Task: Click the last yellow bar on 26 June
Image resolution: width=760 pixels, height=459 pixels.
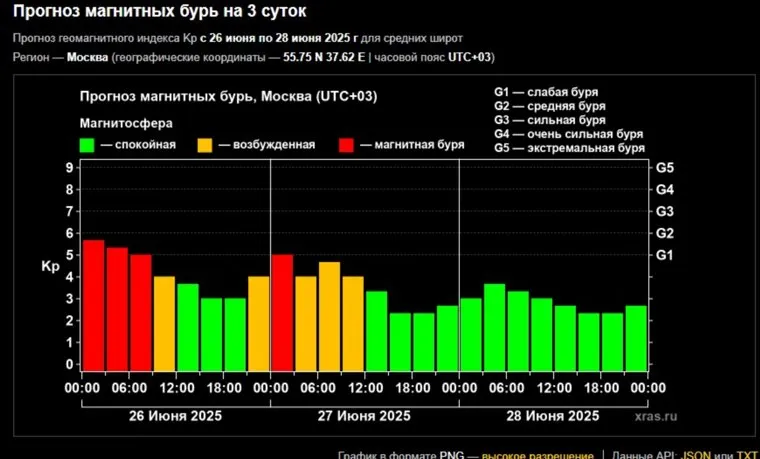Action: tap(258, 322)
